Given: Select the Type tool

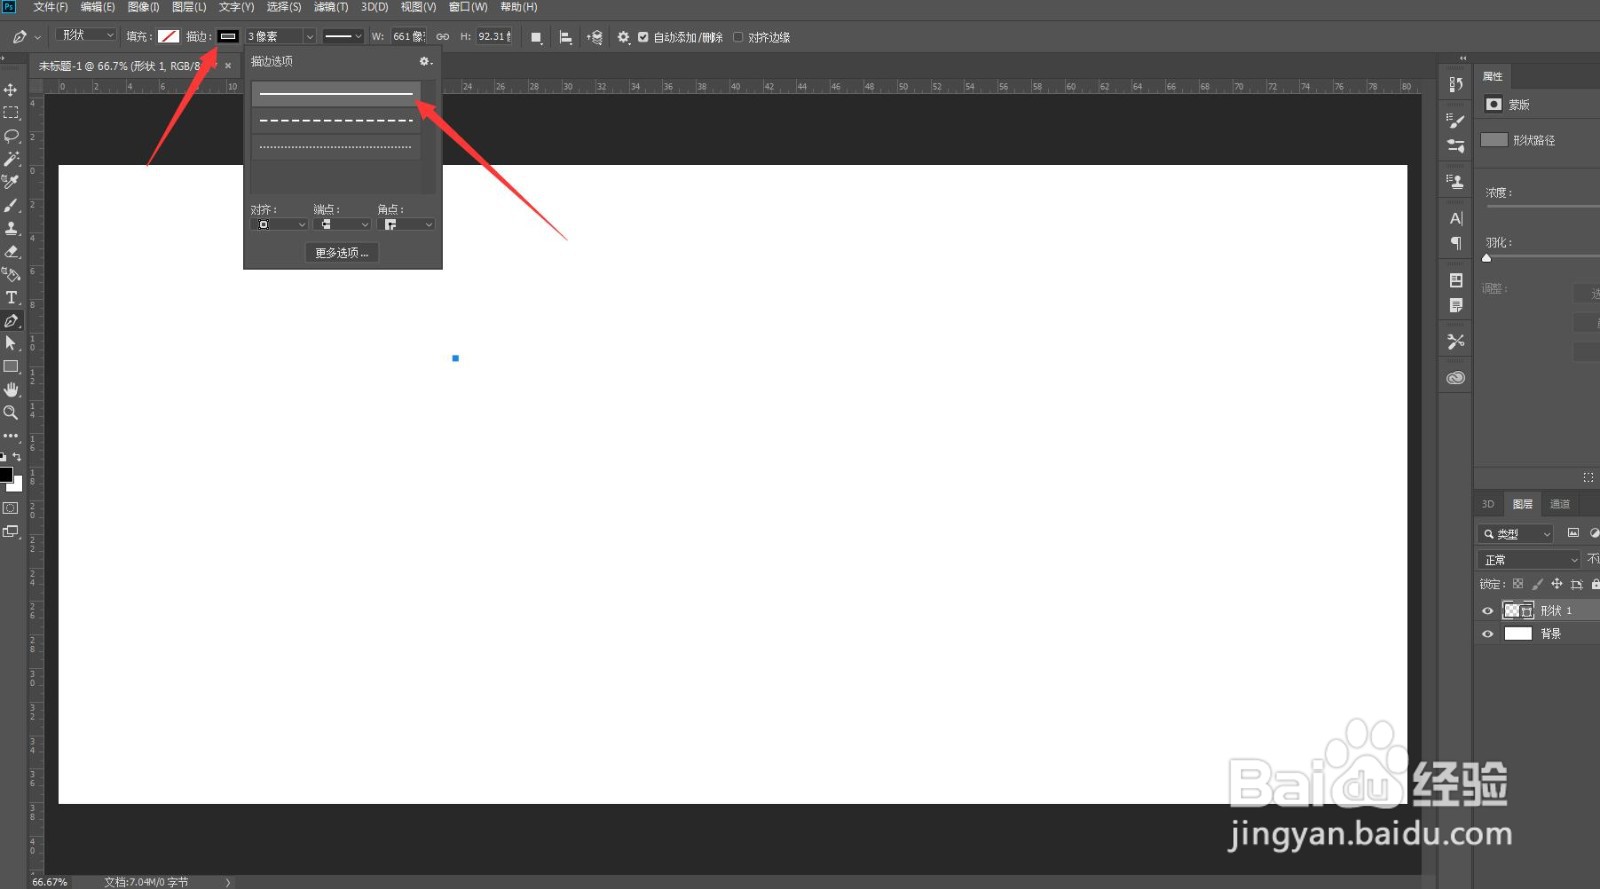Looking at the screenshot, I should 11,297.
